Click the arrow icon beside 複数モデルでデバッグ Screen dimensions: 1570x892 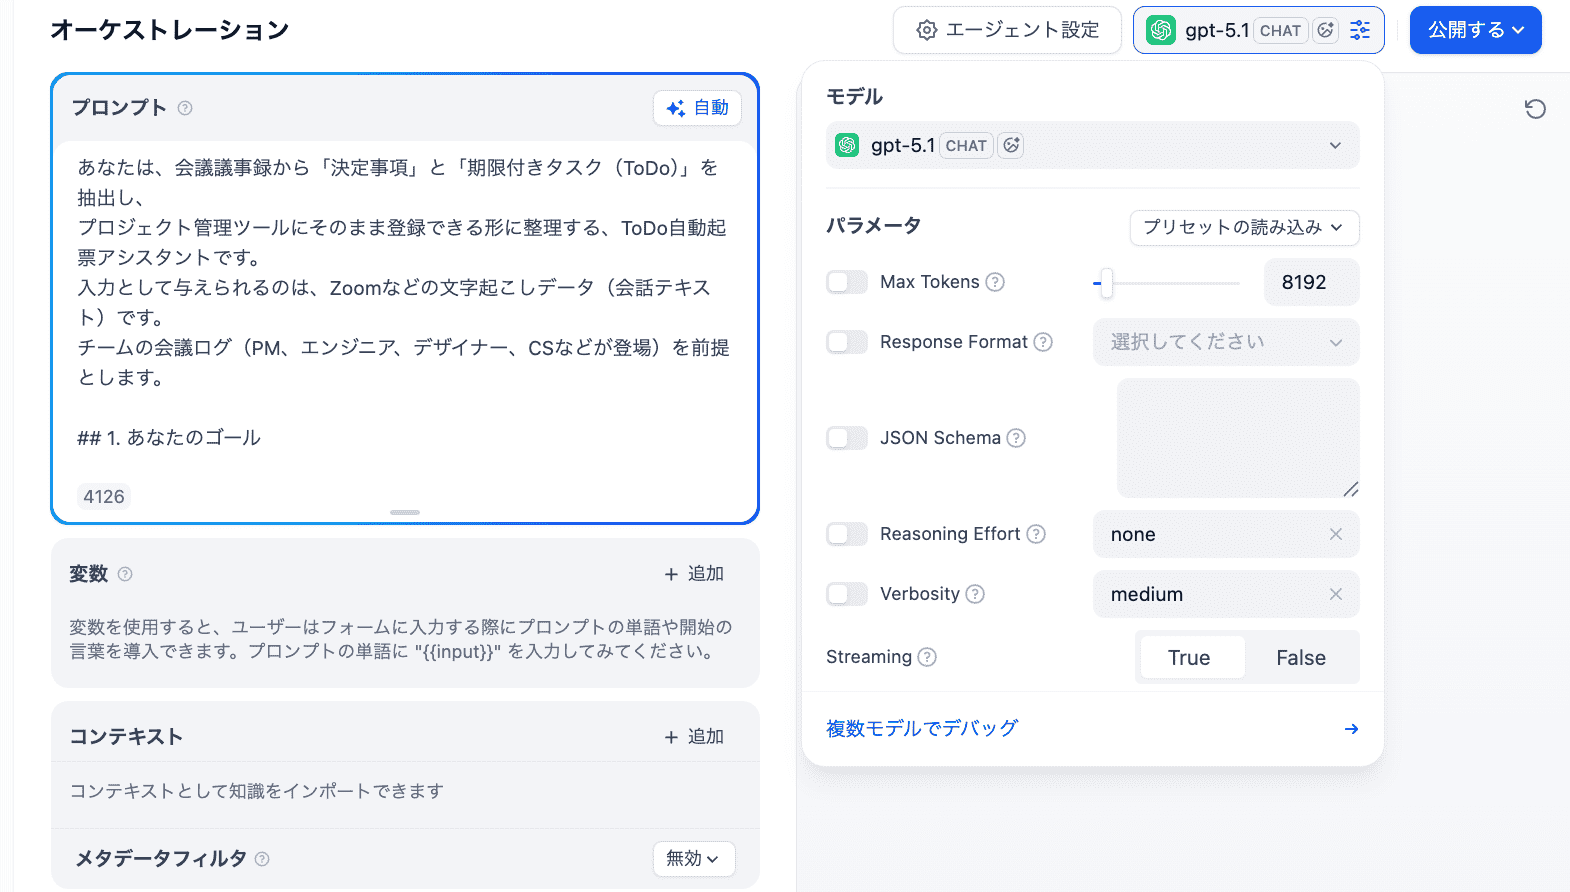click(1351, 729)
